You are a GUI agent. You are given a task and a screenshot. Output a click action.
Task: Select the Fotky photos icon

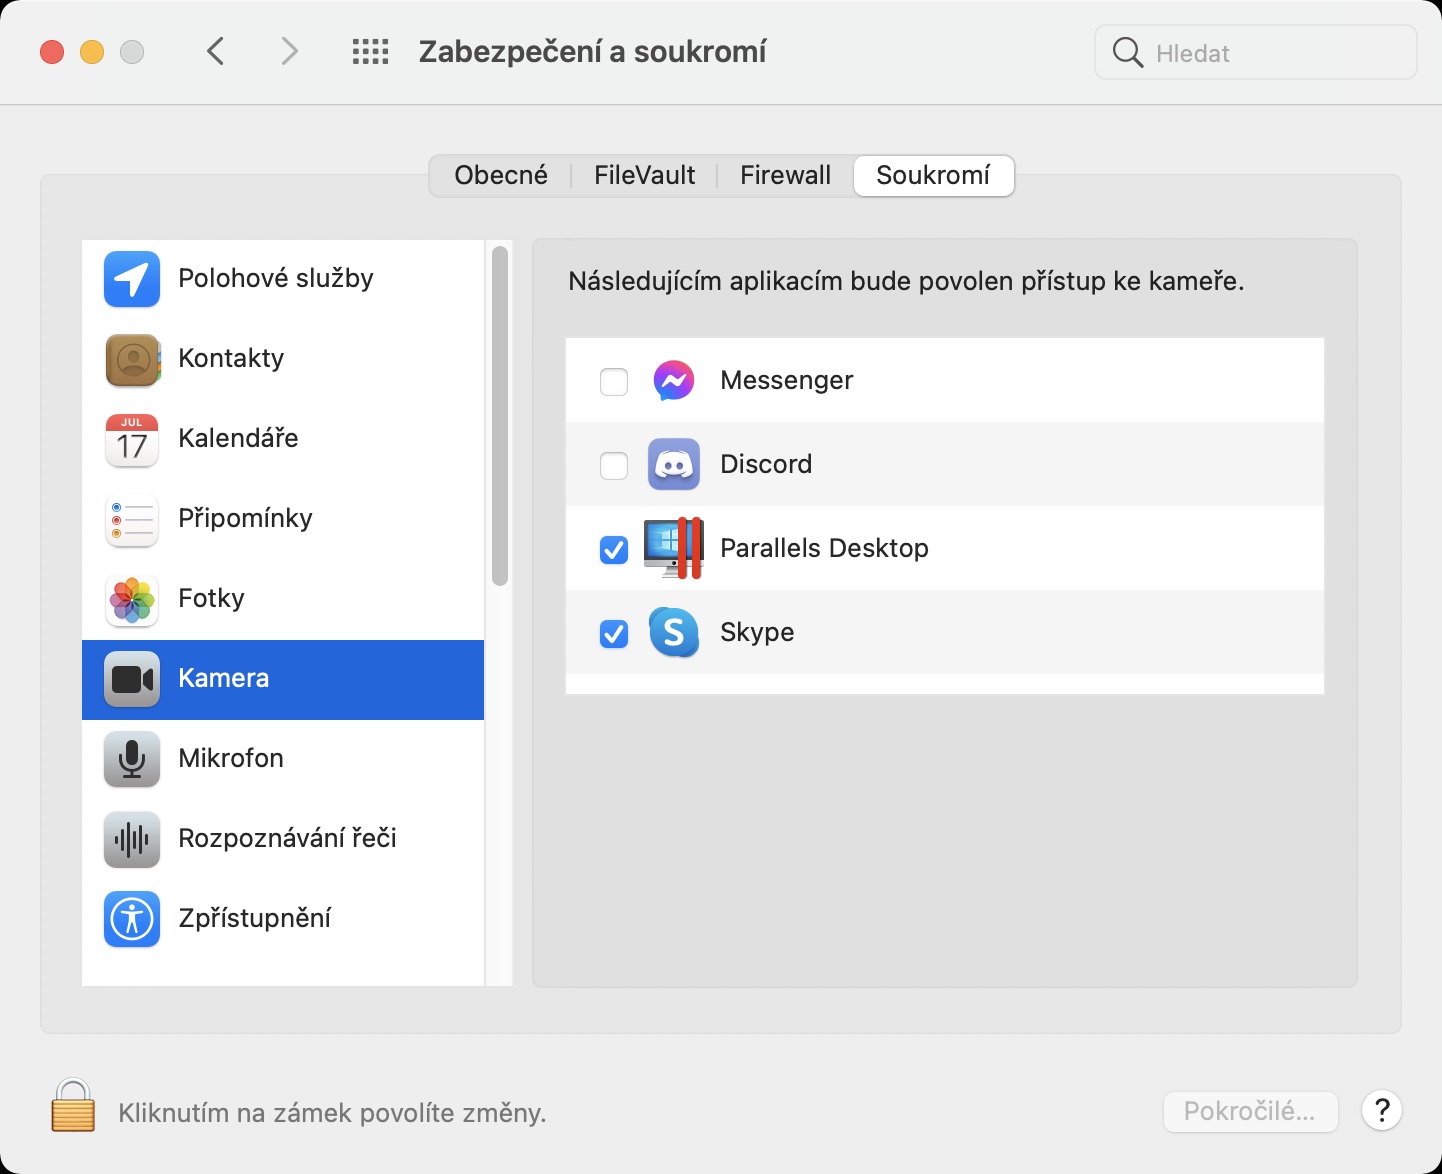[132, 599]
